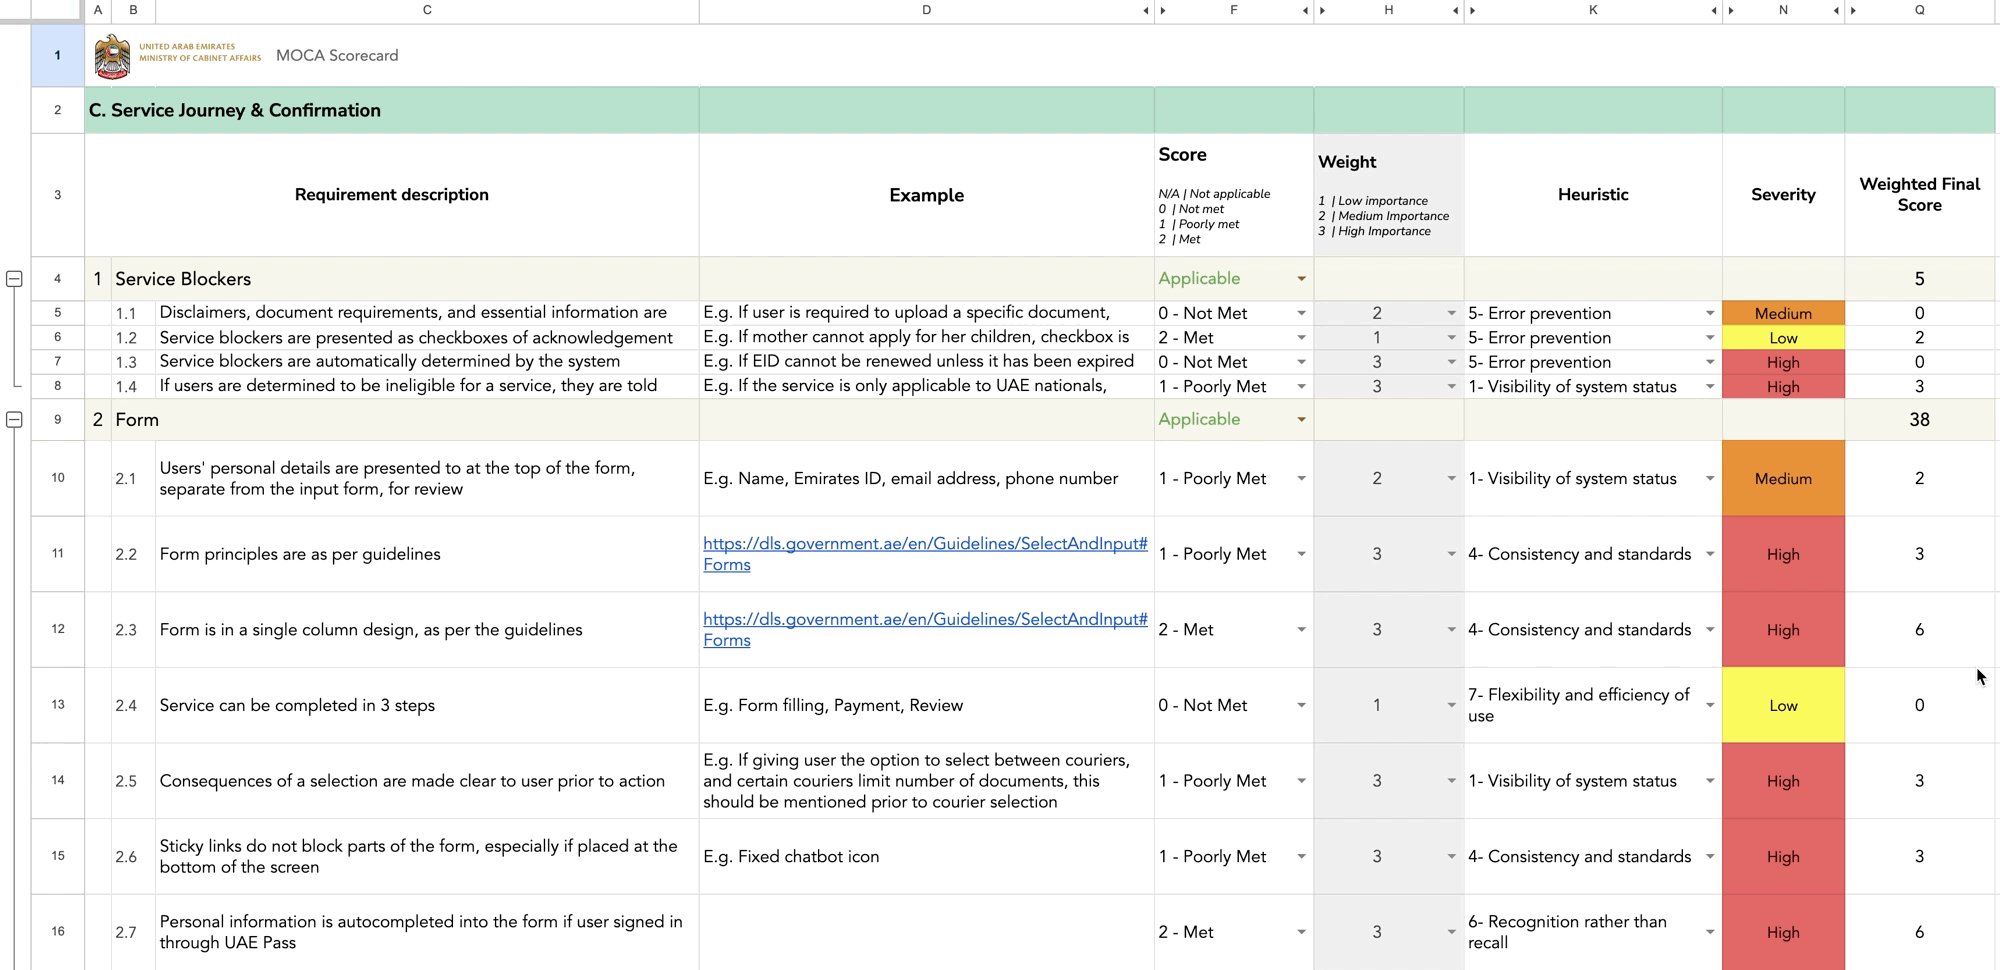Open heuristic dropdown for requirement 2.2
The width and height of the screenshot is (2000, 970).
(x=1710, y=554)
